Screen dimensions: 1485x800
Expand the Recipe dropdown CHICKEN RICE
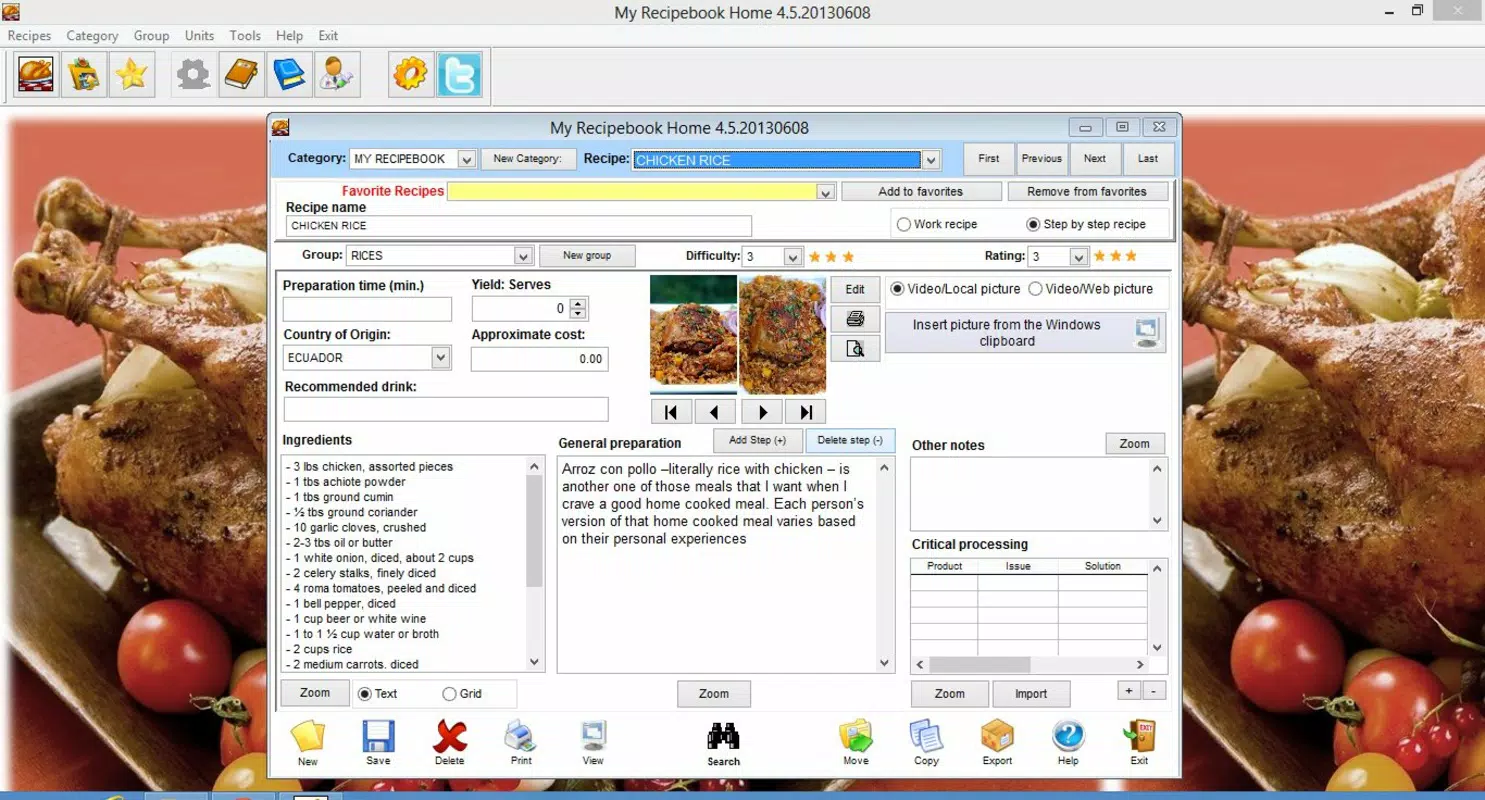931,160
